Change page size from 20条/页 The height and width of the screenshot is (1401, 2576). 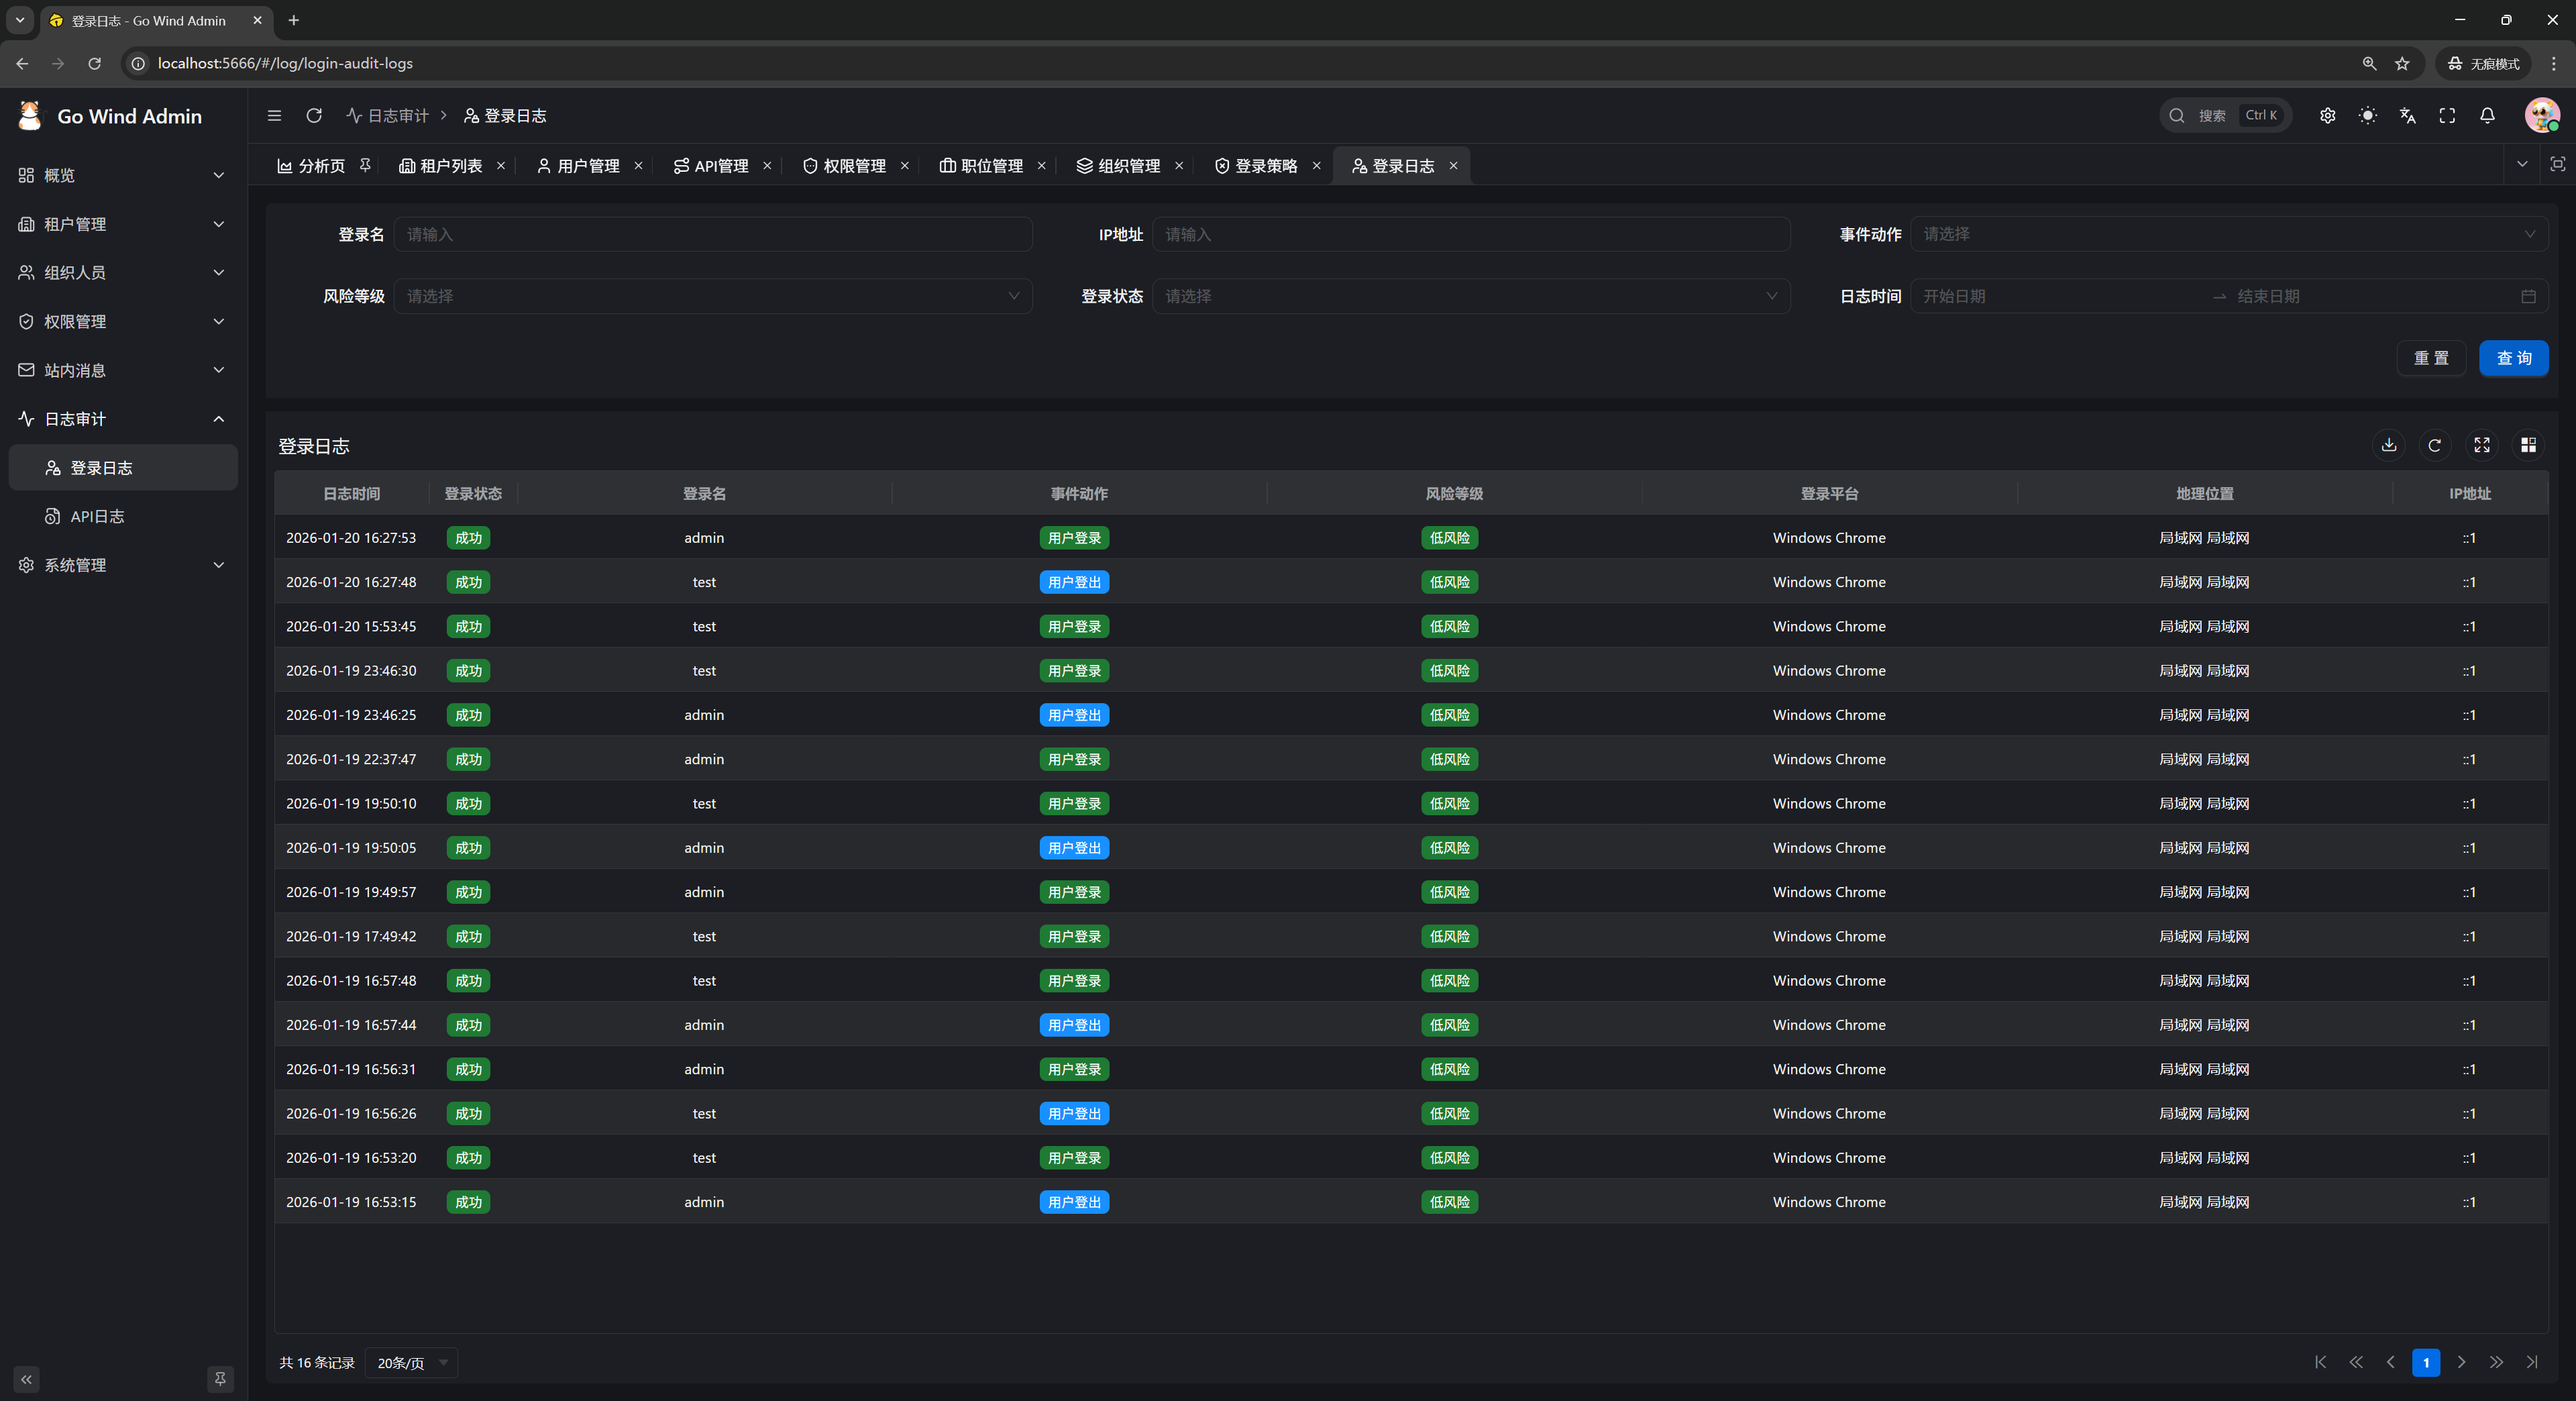point(411,1363)
